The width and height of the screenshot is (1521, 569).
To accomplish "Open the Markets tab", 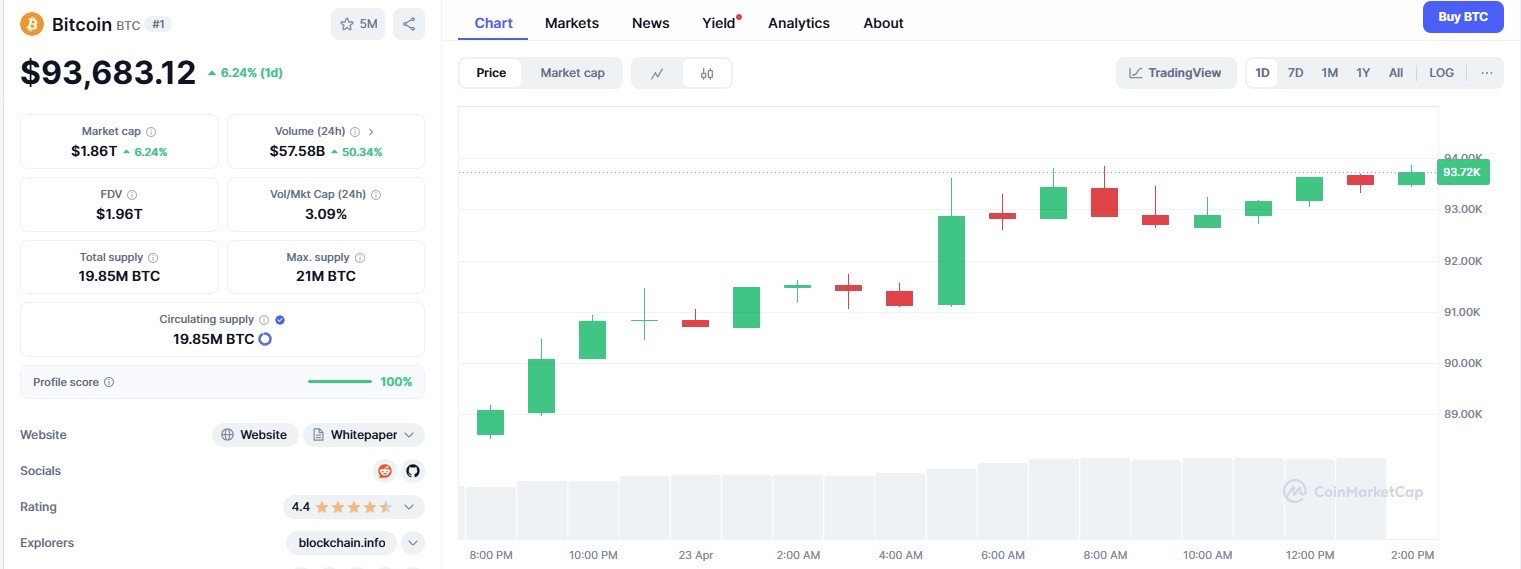I will click(572, 23).
